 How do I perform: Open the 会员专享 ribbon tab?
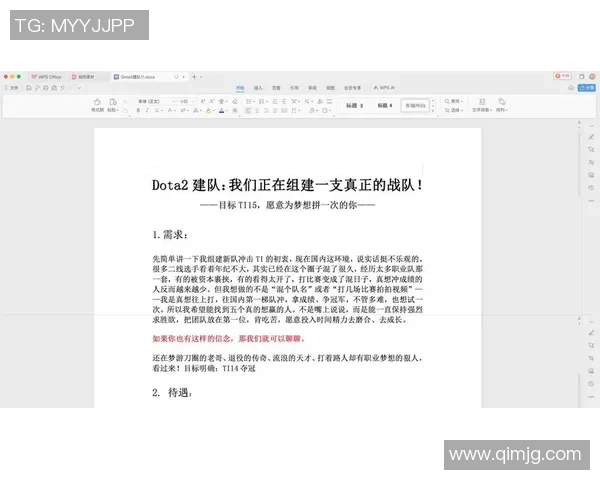tap(352, 88)
